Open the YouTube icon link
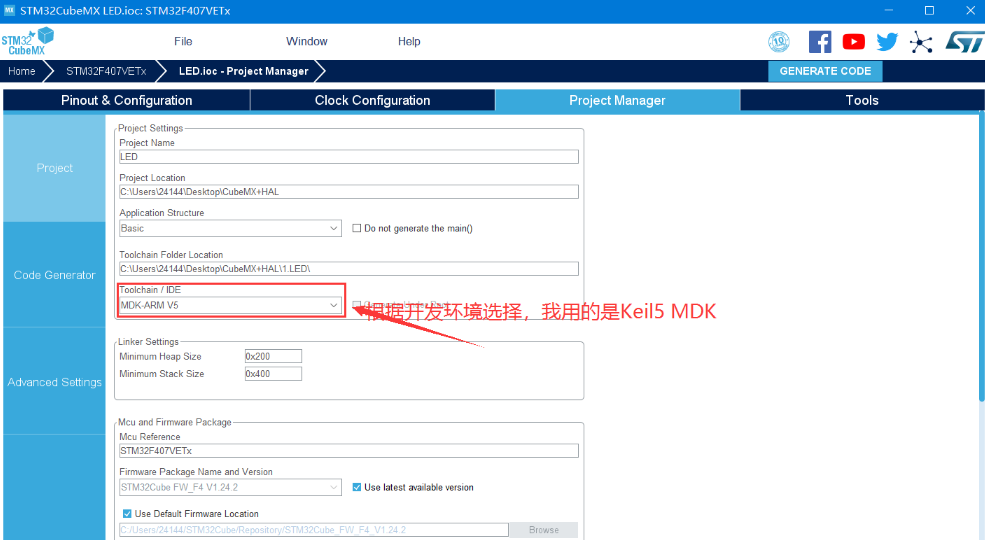985x540 pixels. pyautogui.click(x=853, y=42)
